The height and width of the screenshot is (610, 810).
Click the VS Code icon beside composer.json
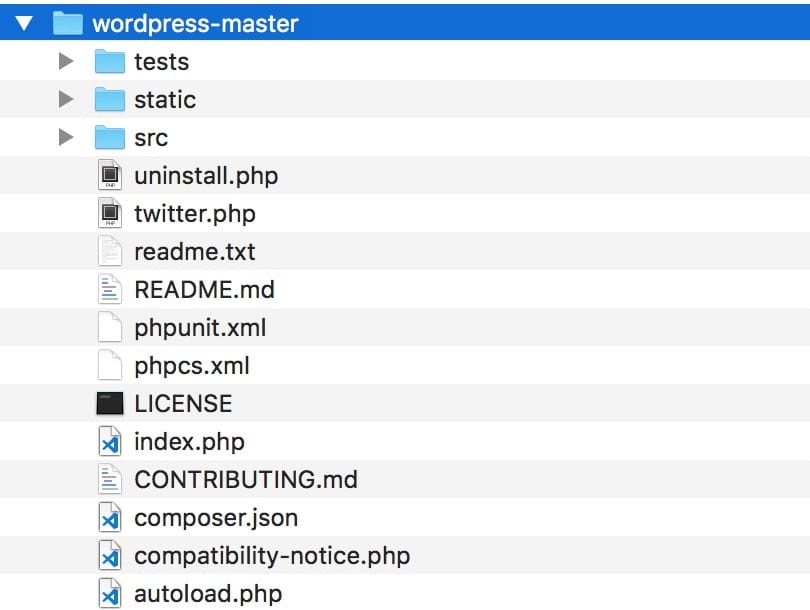[109, 518]
